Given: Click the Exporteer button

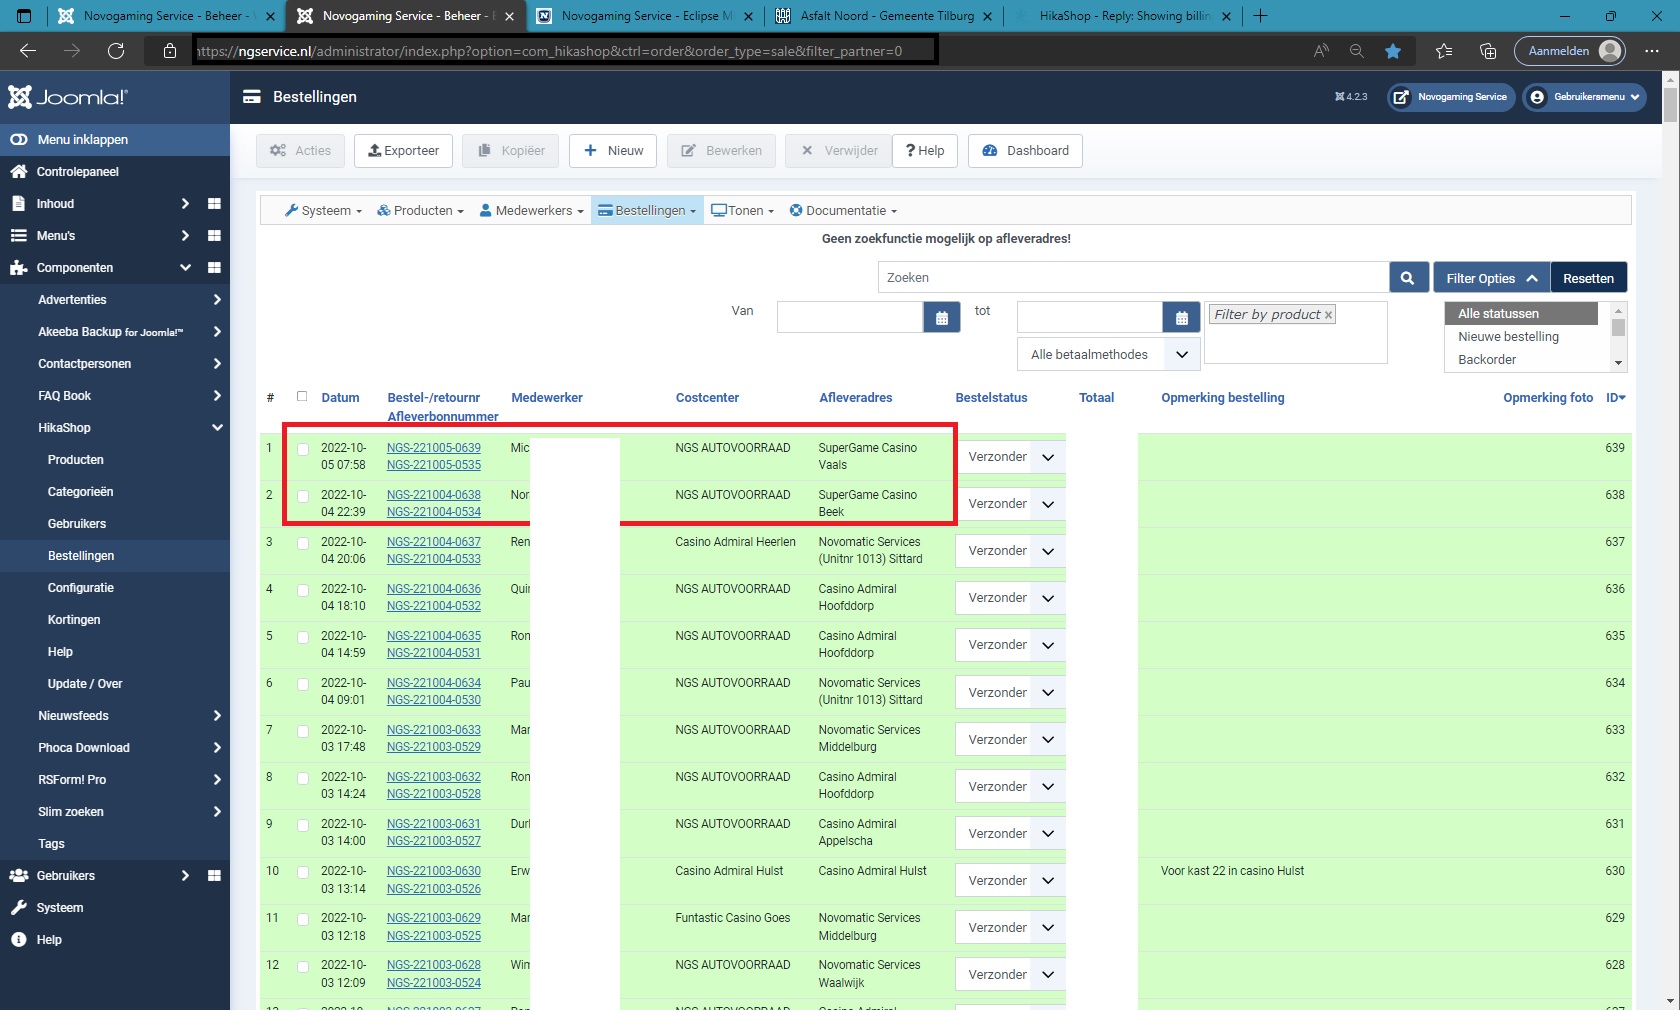Looking at the screenshot, I should [x=404, y=151].
